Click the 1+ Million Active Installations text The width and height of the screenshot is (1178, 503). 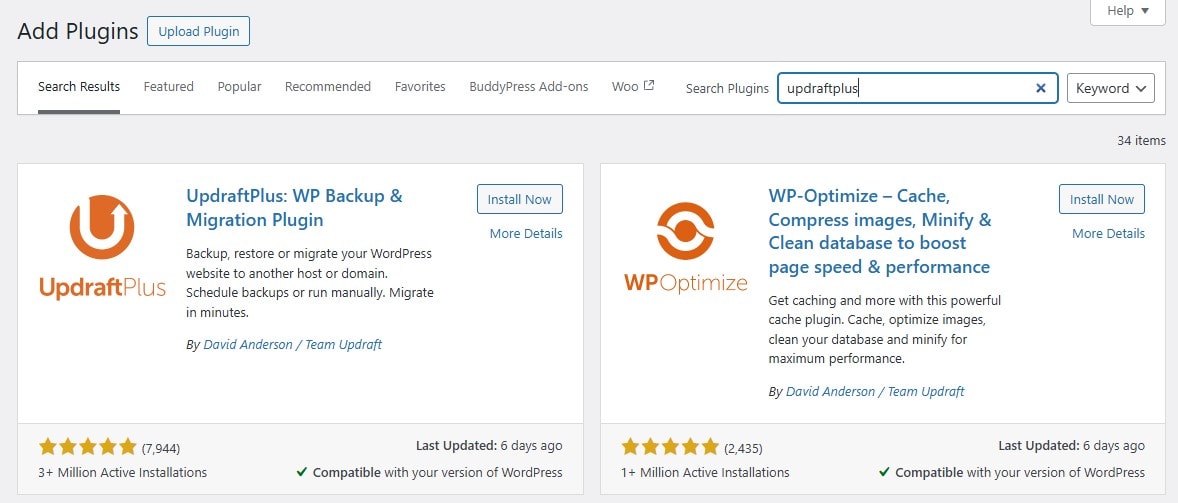coord(705,472)
